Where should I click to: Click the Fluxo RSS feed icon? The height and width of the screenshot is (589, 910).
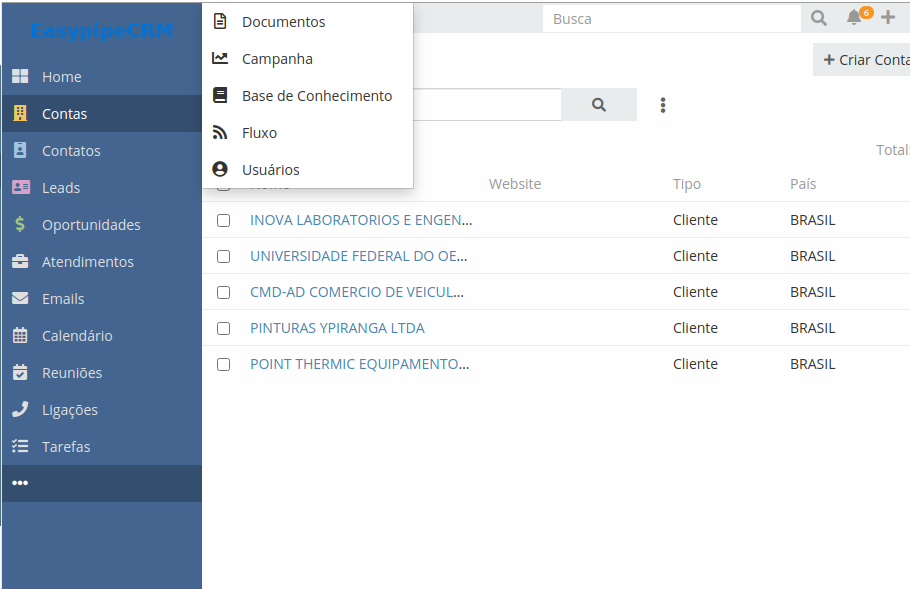pos(220,132)
